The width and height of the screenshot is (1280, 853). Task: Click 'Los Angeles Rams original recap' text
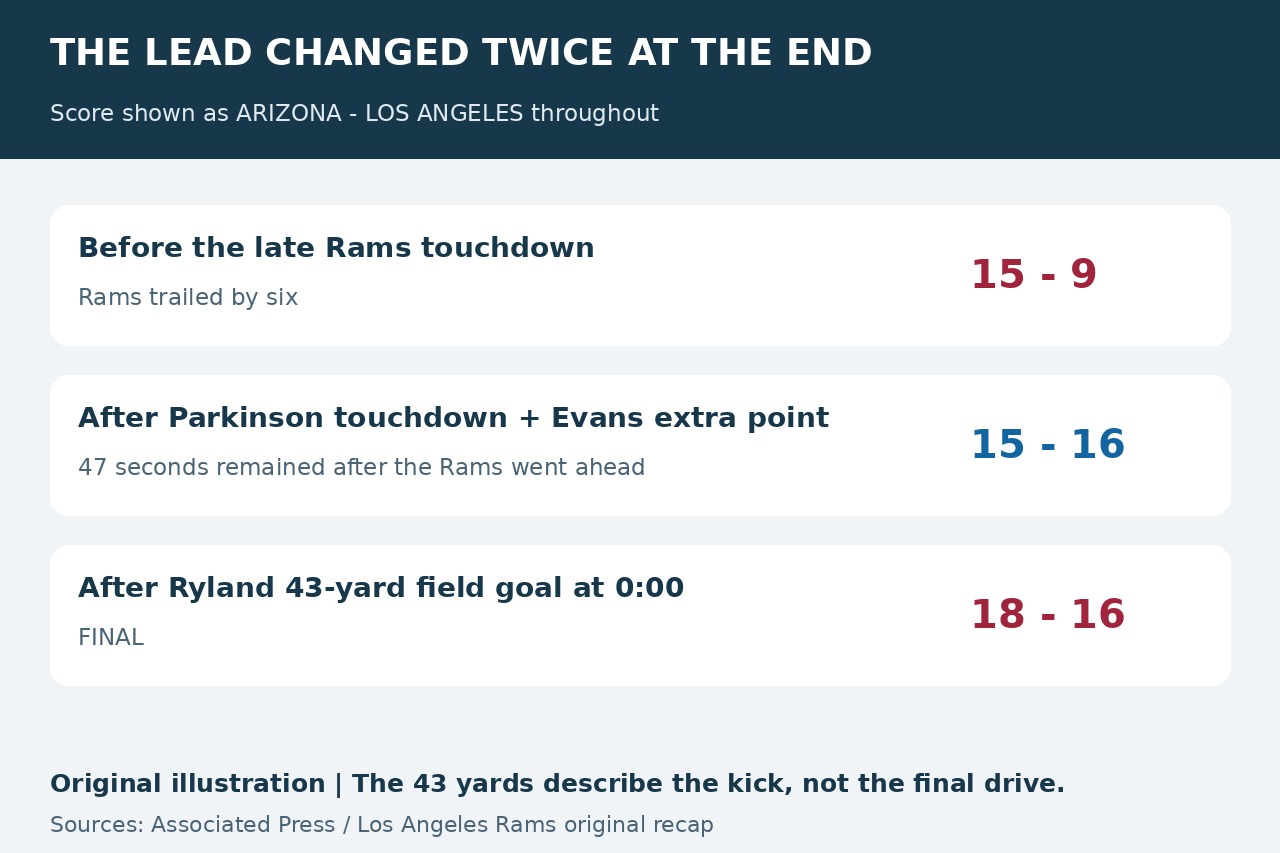535,825
